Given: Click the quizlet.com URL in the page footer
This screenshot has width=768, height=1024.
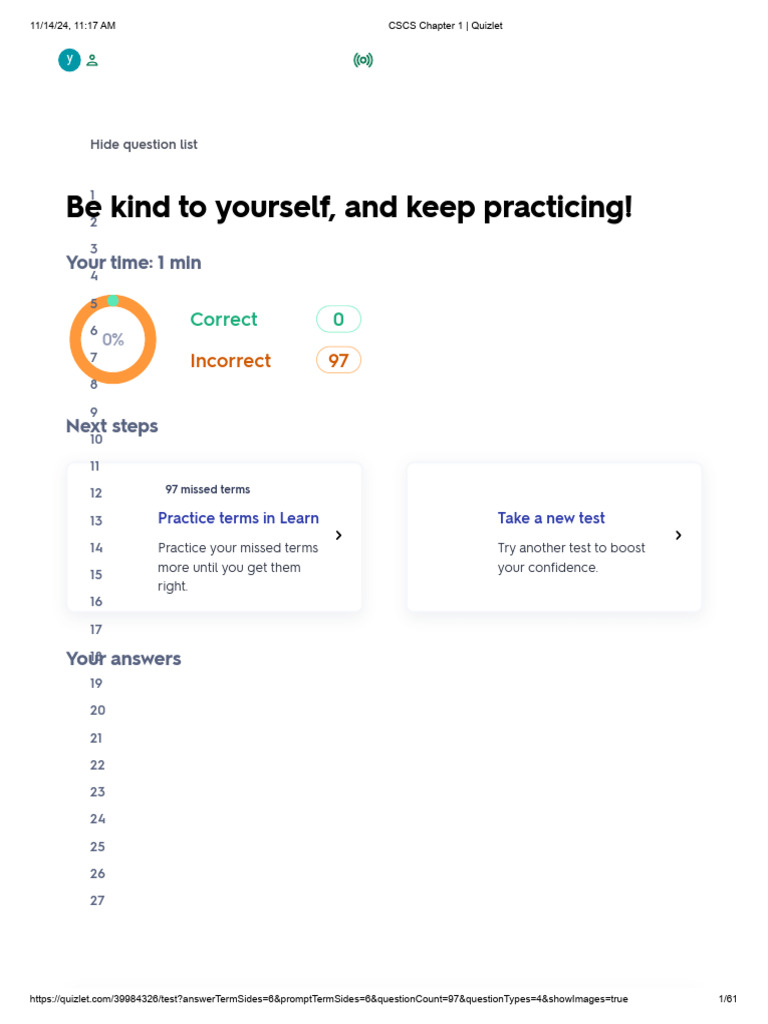Looking at the screenshot, I should coord(329,999).
